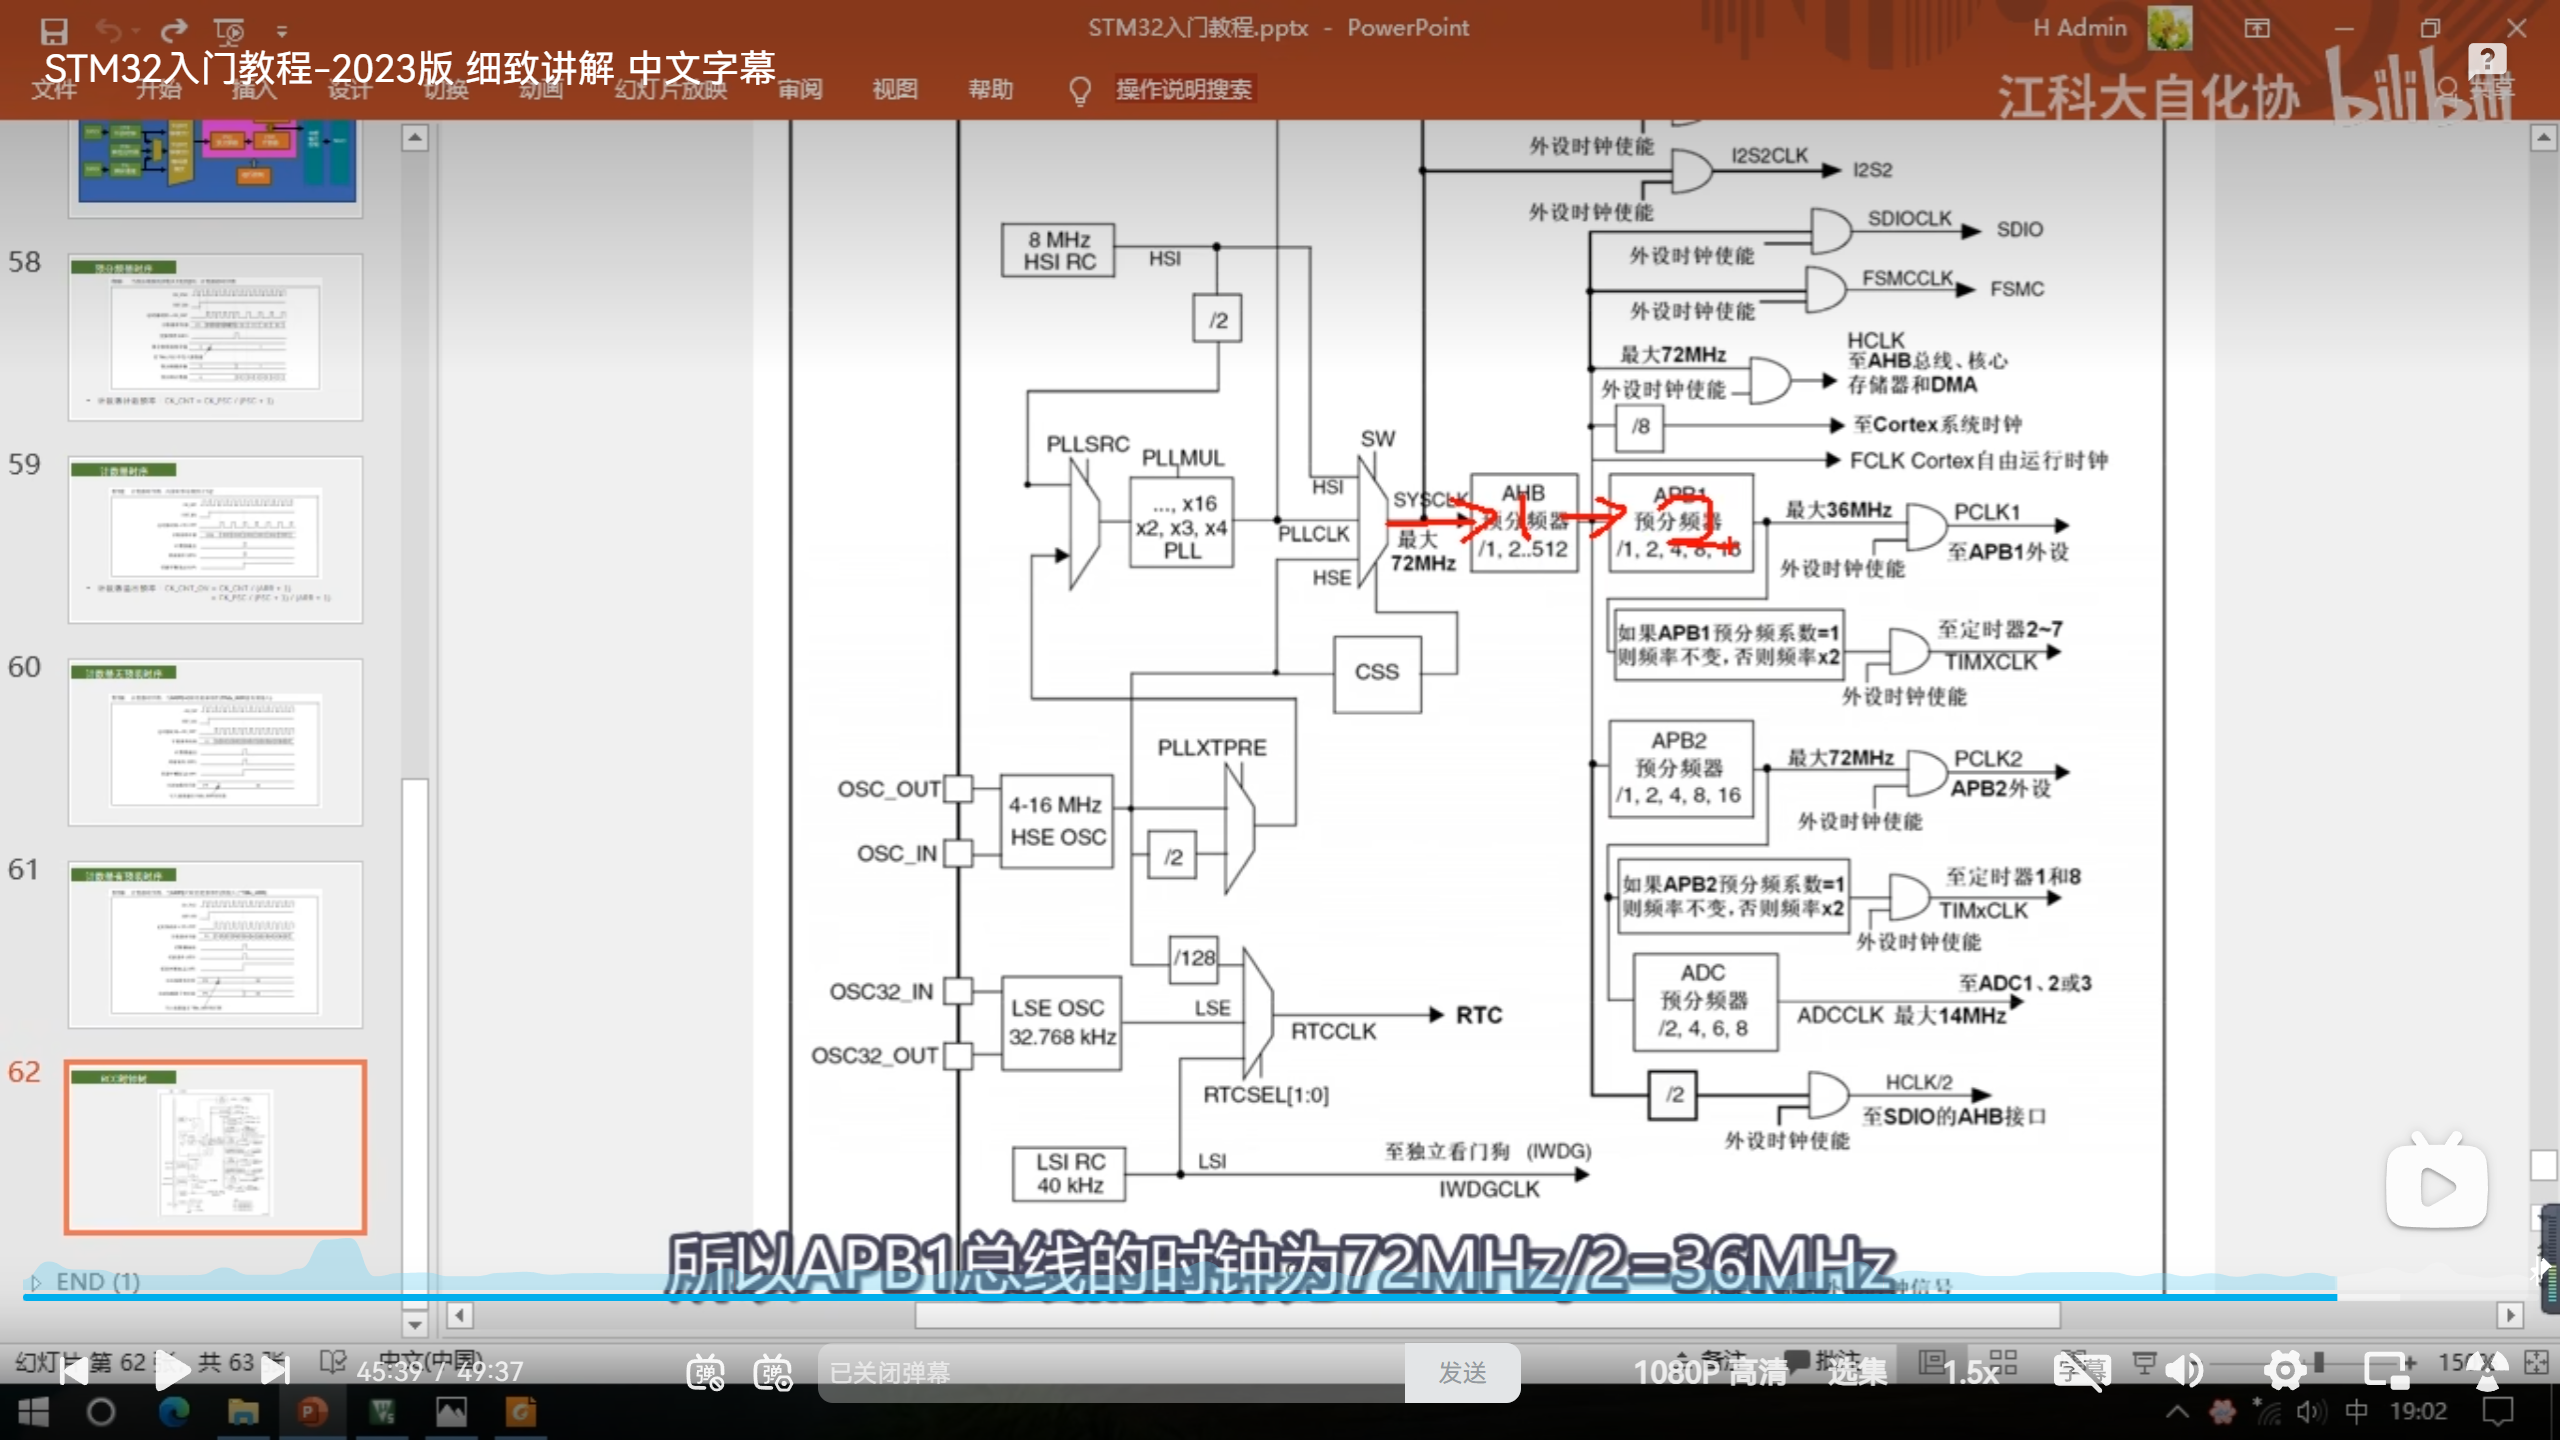Screen dimensions: 2560x1440
Task: Mute the video volume icon
Action: [x=2184, y=1371]
